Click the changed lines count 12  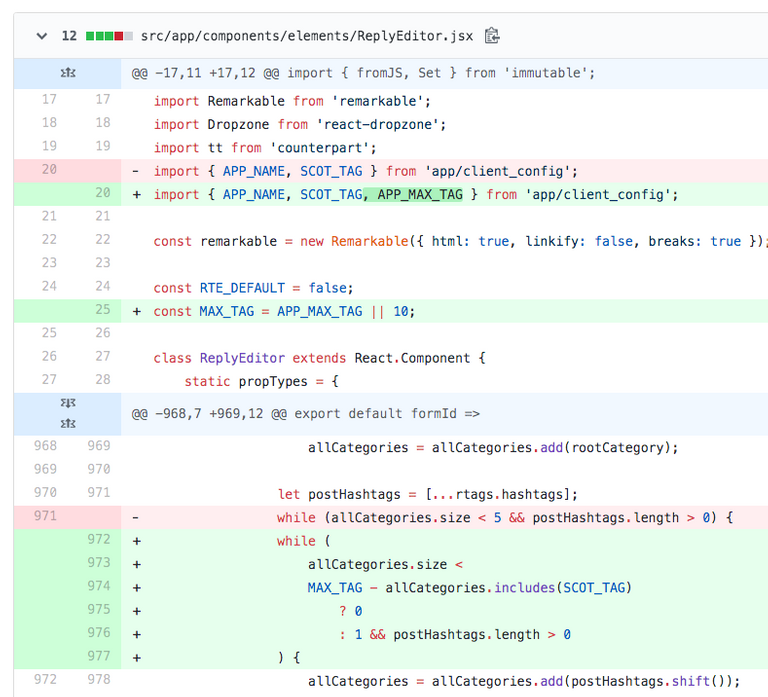69,36
